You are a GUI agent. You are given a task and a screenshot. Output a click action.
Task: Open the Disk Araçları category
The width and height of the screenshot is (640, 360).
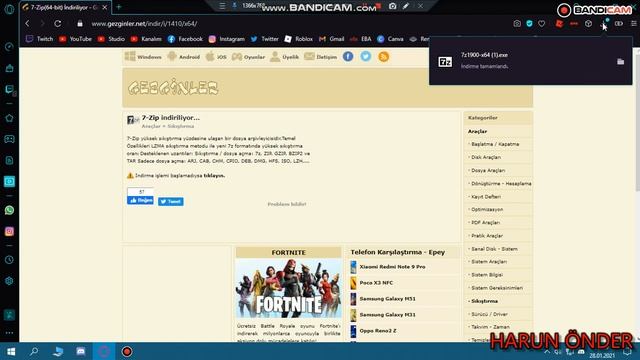point(486,157)
